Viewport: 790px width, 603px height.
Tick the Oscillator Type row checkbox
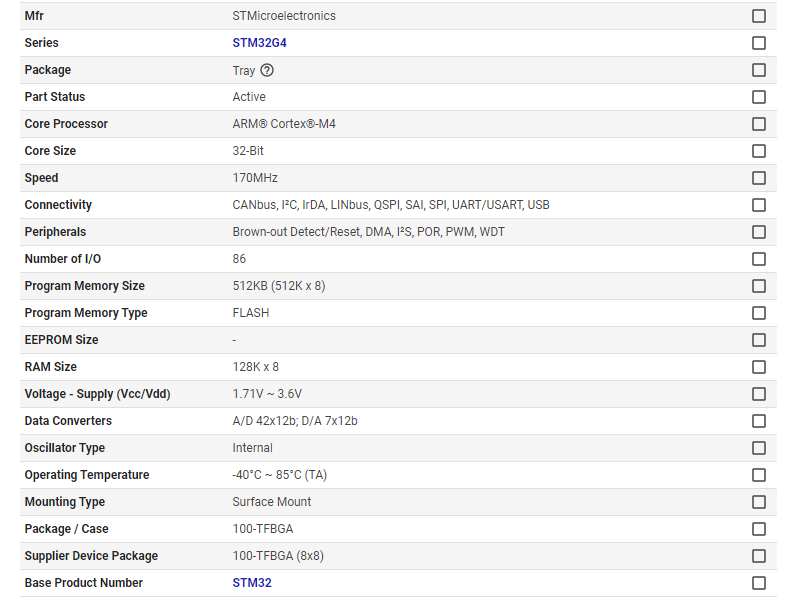click(x=759, y=448)
